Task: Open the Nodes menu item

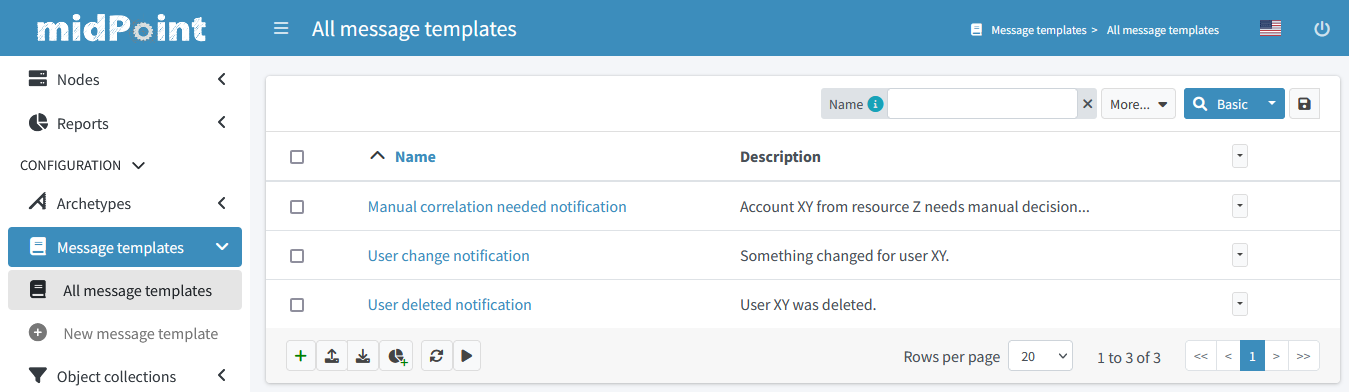Action: click(125, 79)
